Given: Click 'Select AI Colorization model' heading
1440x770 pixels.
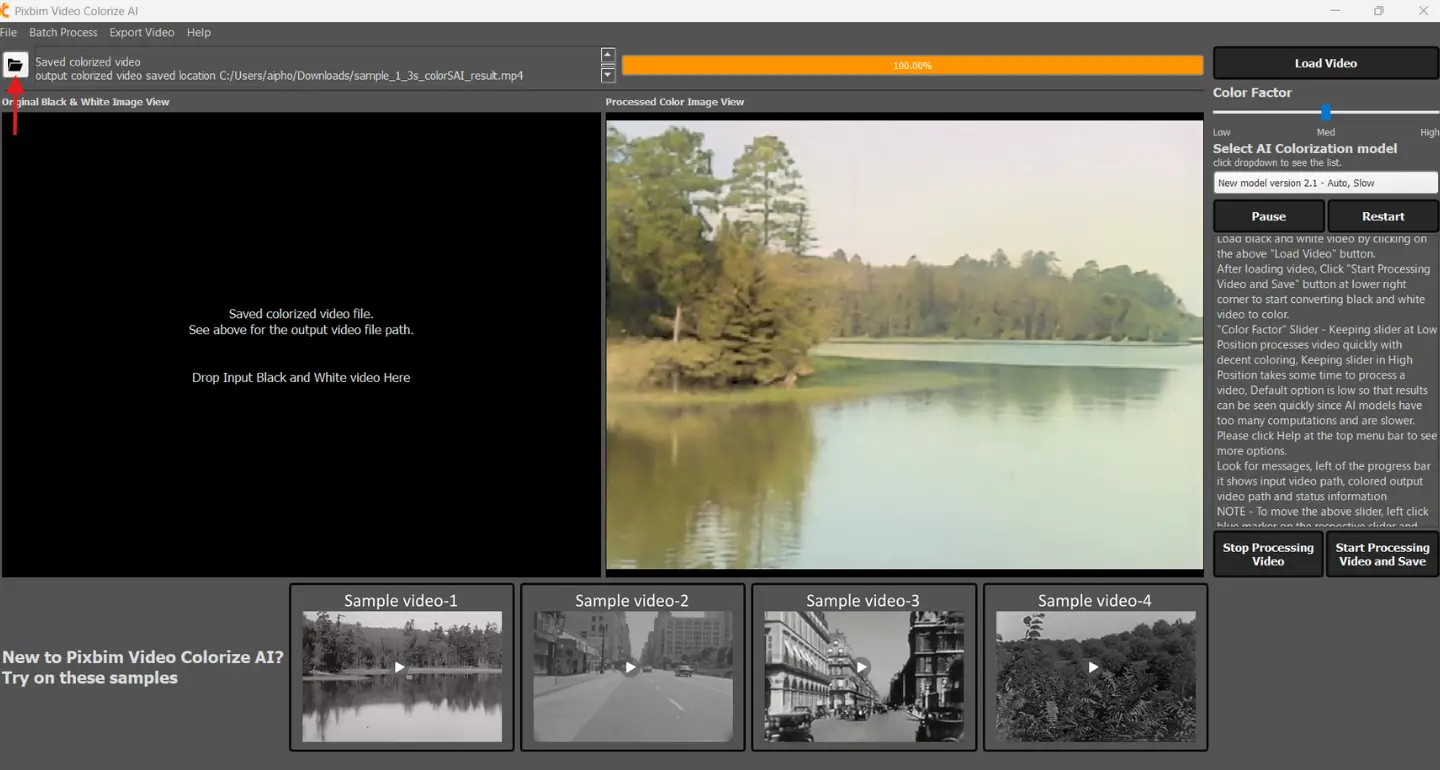Looking at the screenshot, I should coord(1305,148).
